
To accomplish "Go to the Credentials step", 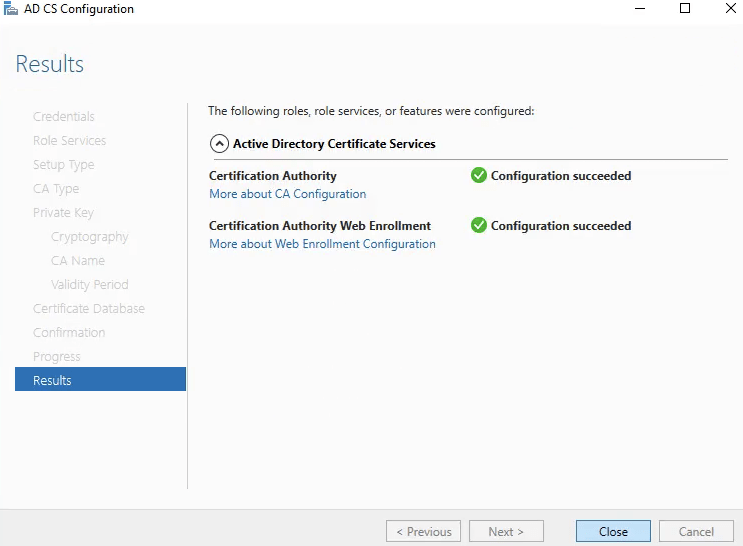I will pyautogui.click(x=64, y=117).
